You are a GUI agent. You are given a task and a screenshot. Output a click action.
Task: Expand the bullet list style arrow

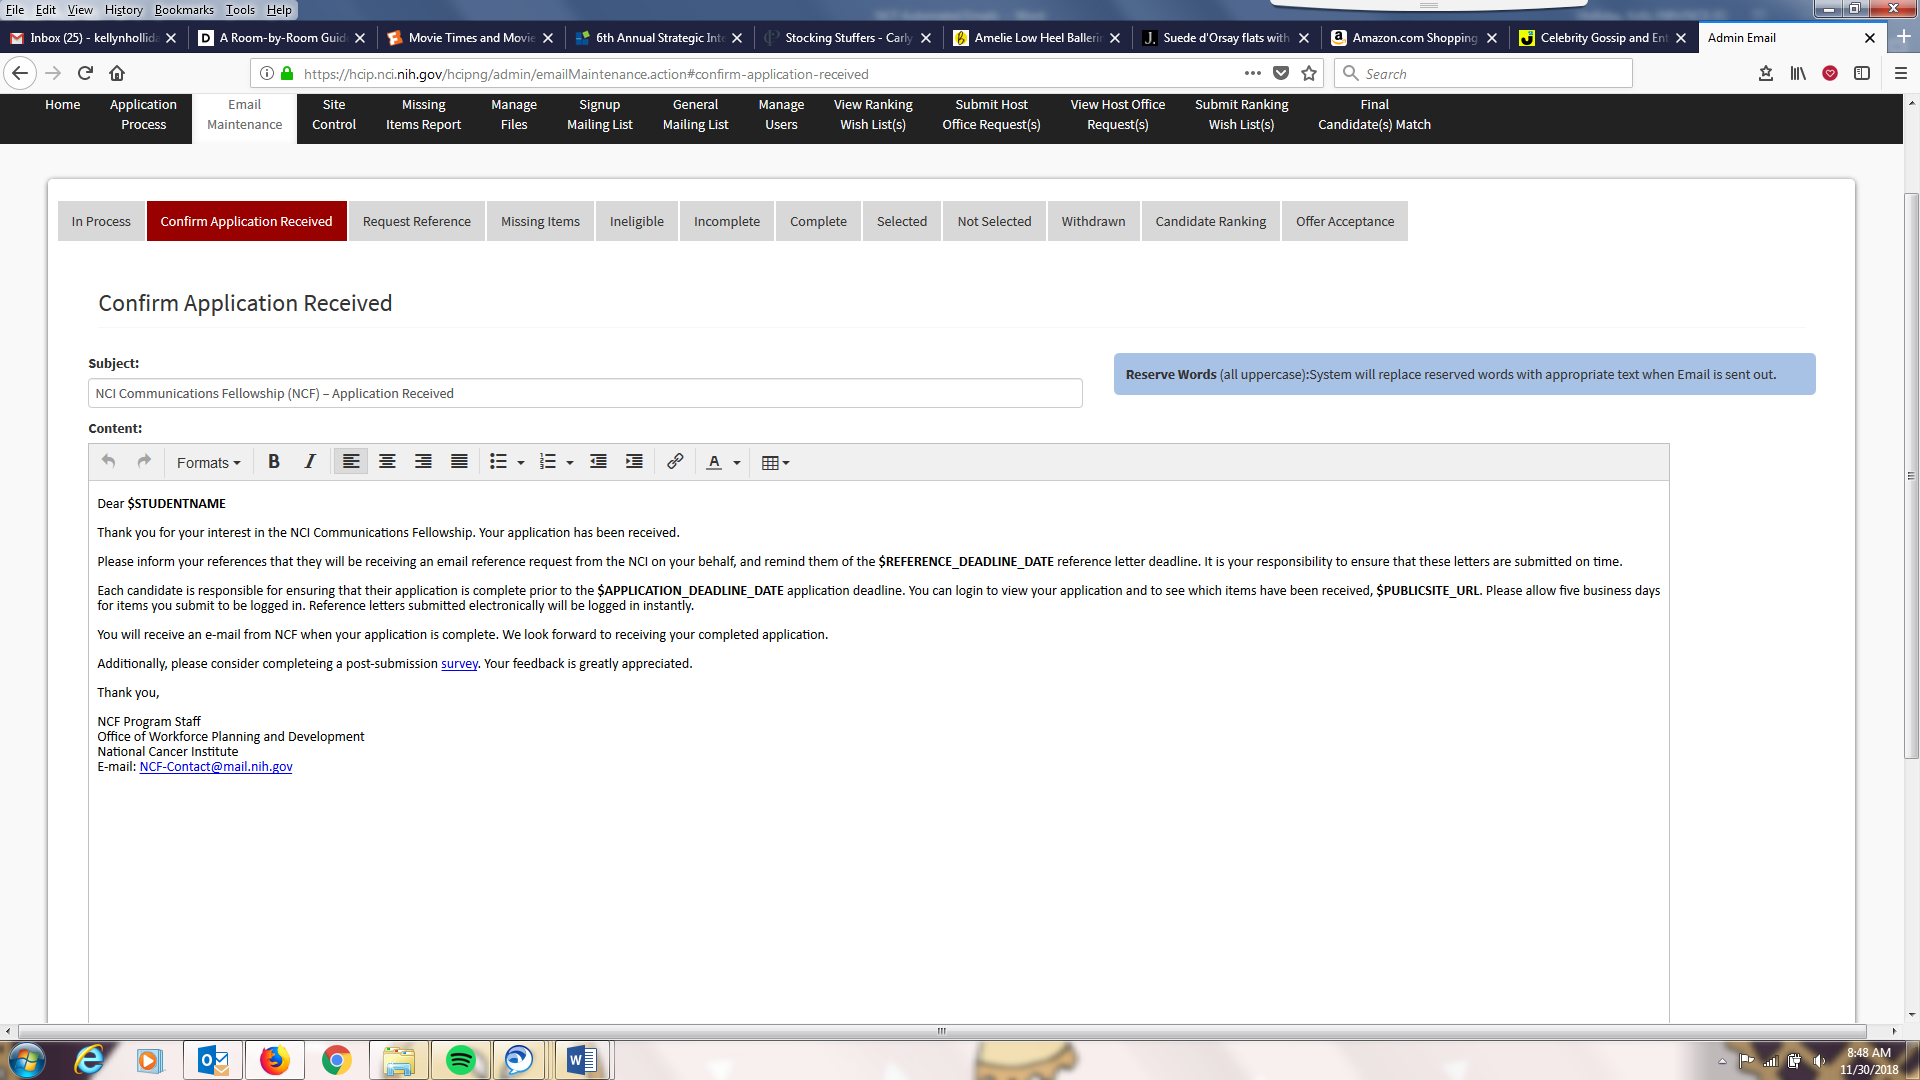[x=521, y=463]
